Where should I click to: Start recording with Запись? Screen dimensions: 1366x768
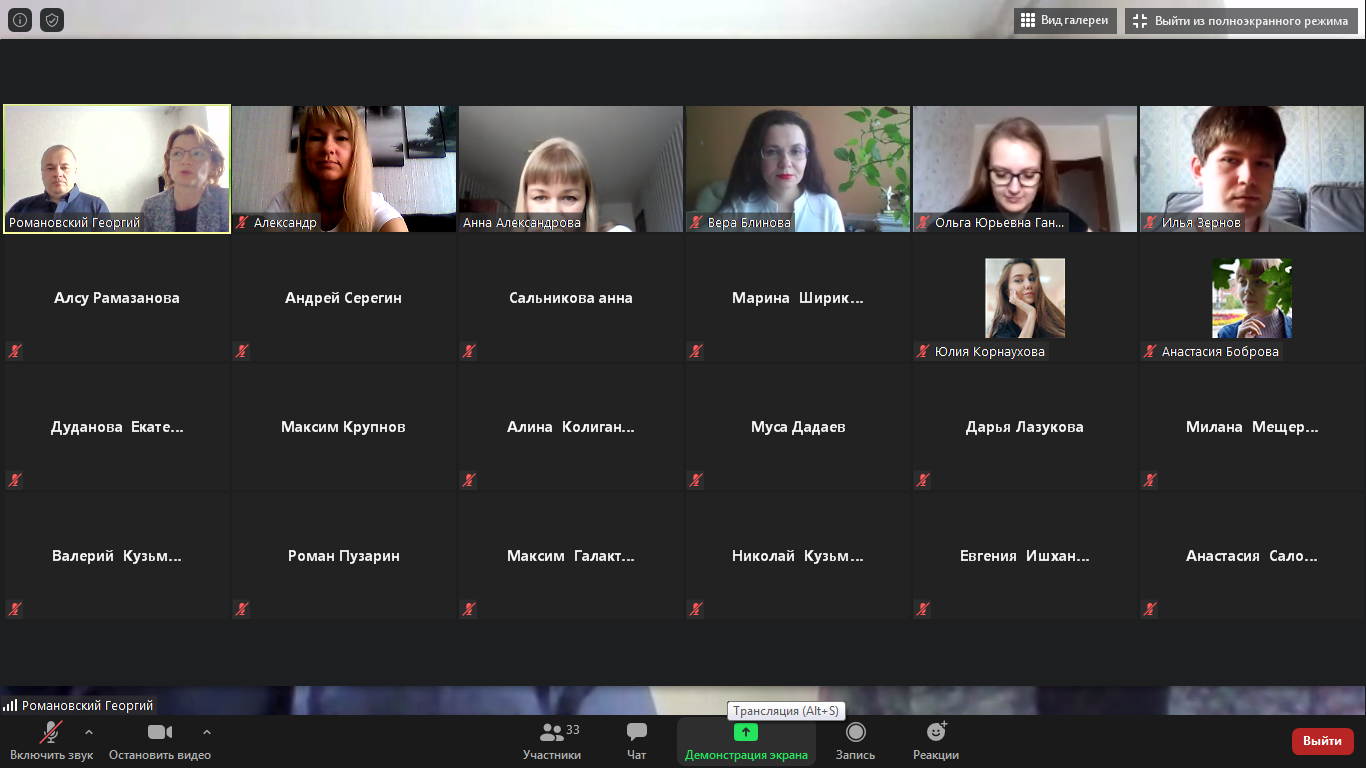(x=855, y=741)
